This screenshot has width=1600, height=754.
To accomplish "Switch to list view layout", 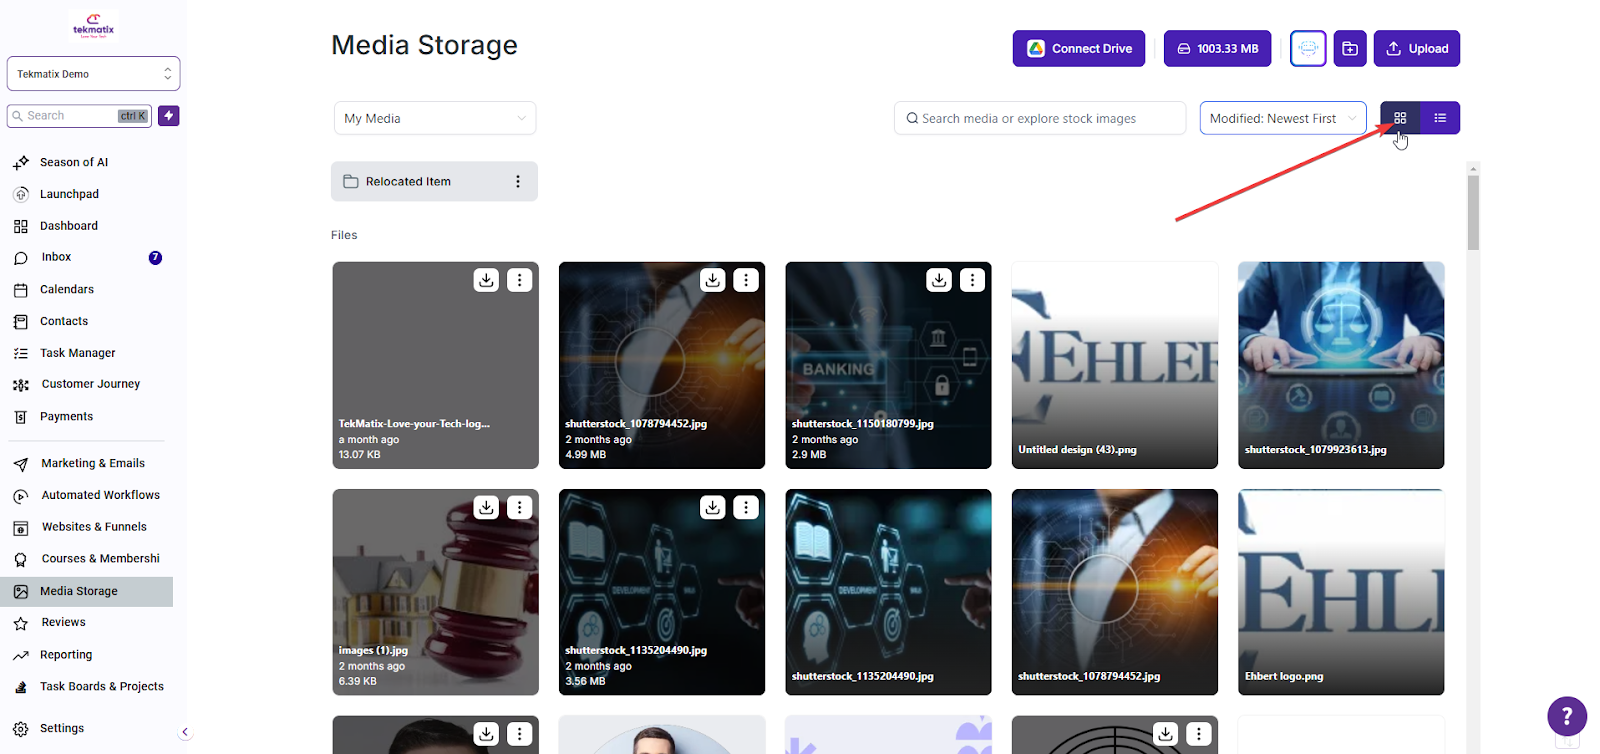I will click(1440, 118).
